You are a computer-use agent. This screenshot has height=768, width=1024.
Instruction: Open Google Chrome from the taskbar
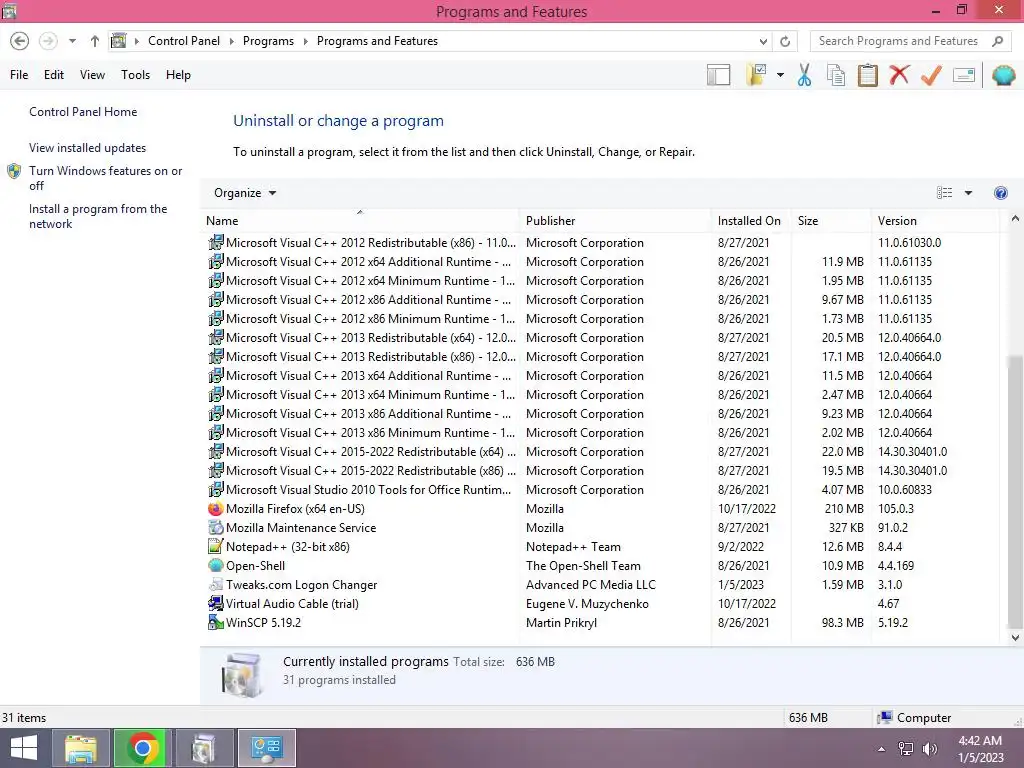tap(142, 748)
